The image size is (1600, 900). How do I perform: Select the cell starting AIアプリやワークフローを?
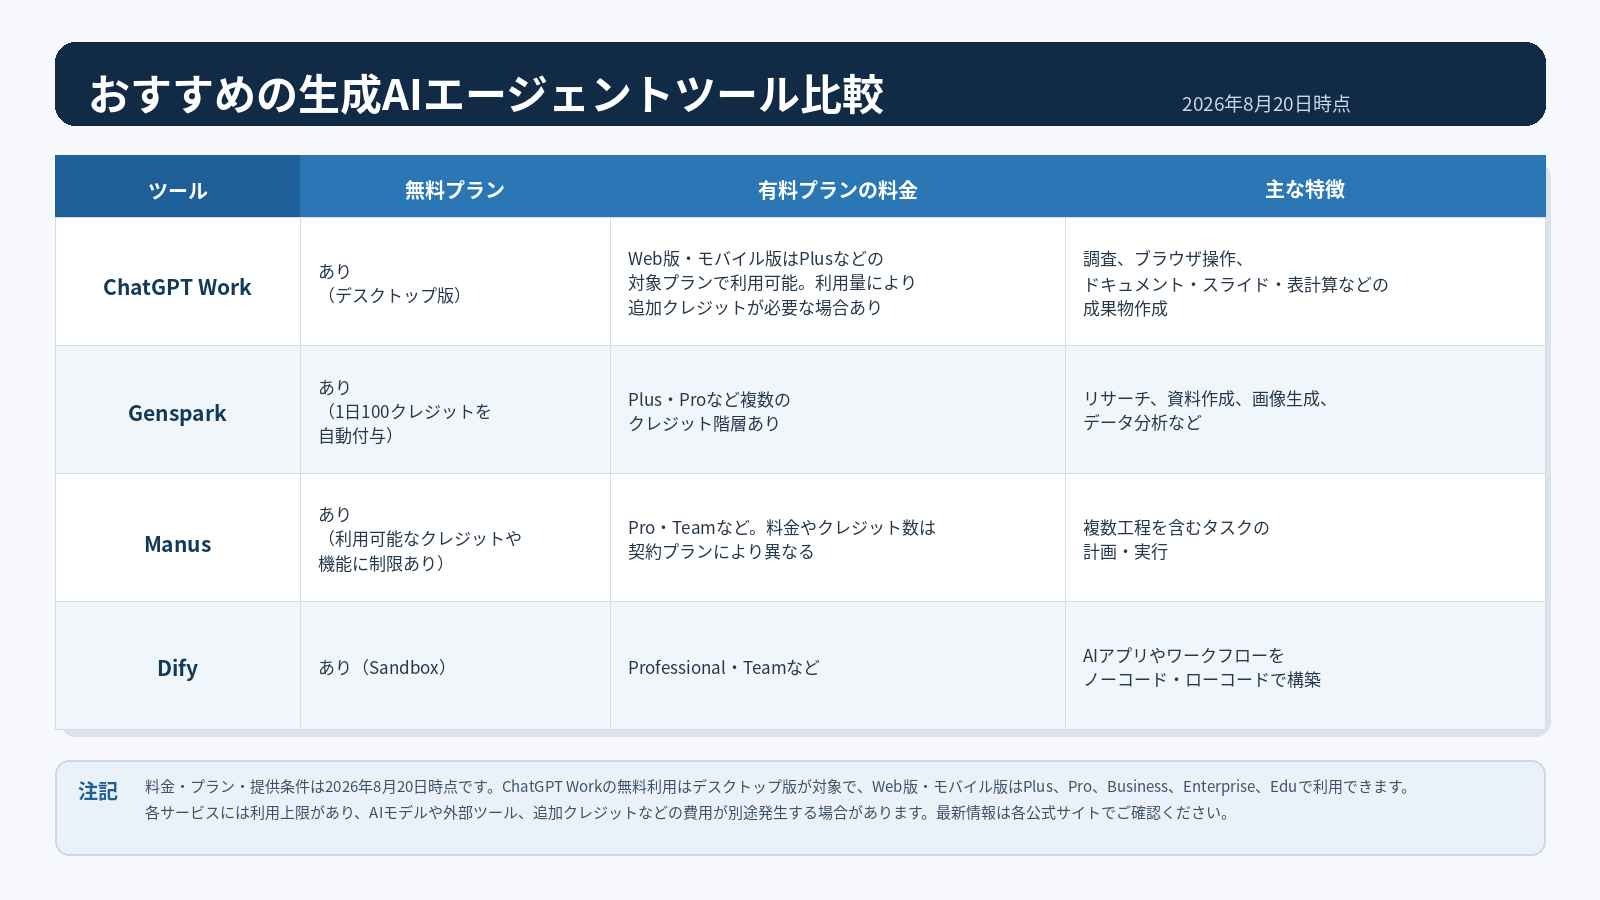1305,666
